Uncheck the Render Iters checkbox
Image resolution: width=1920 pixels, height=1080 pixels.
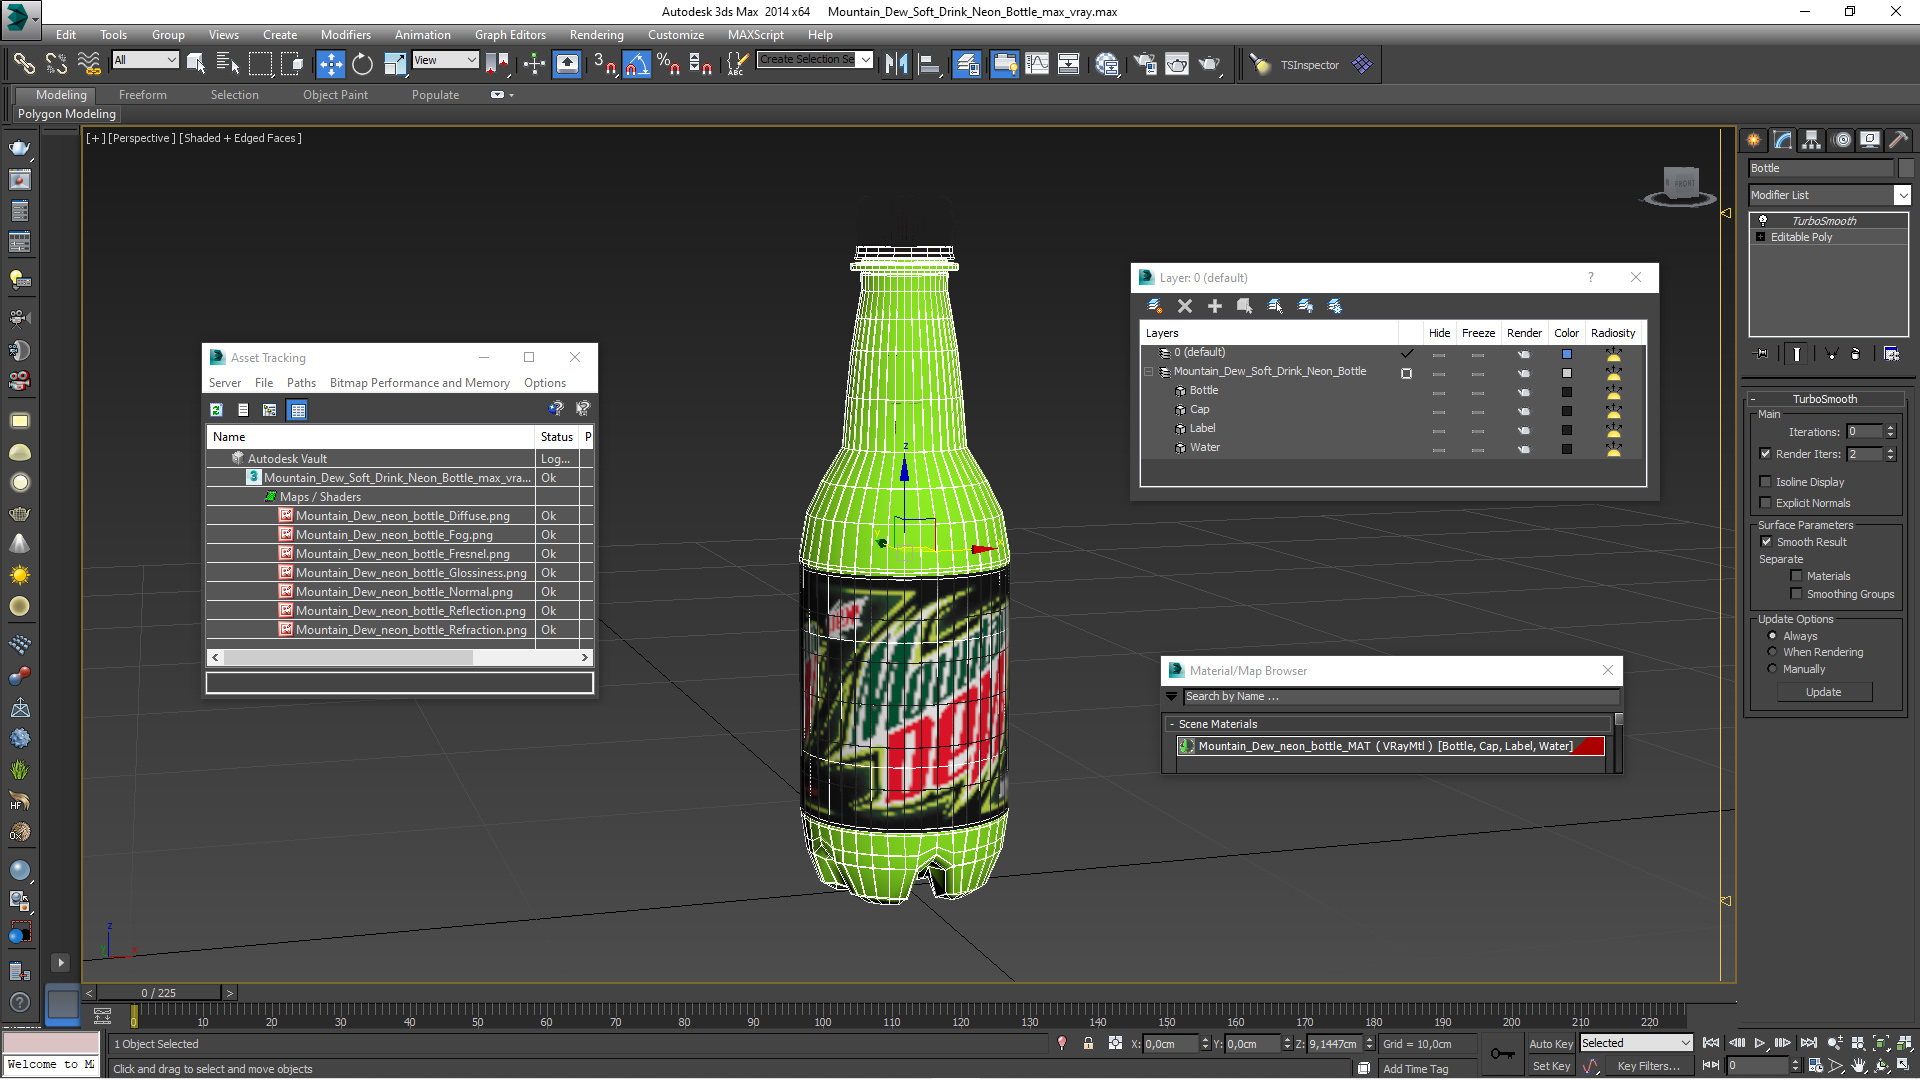[x=1765, y=454]
